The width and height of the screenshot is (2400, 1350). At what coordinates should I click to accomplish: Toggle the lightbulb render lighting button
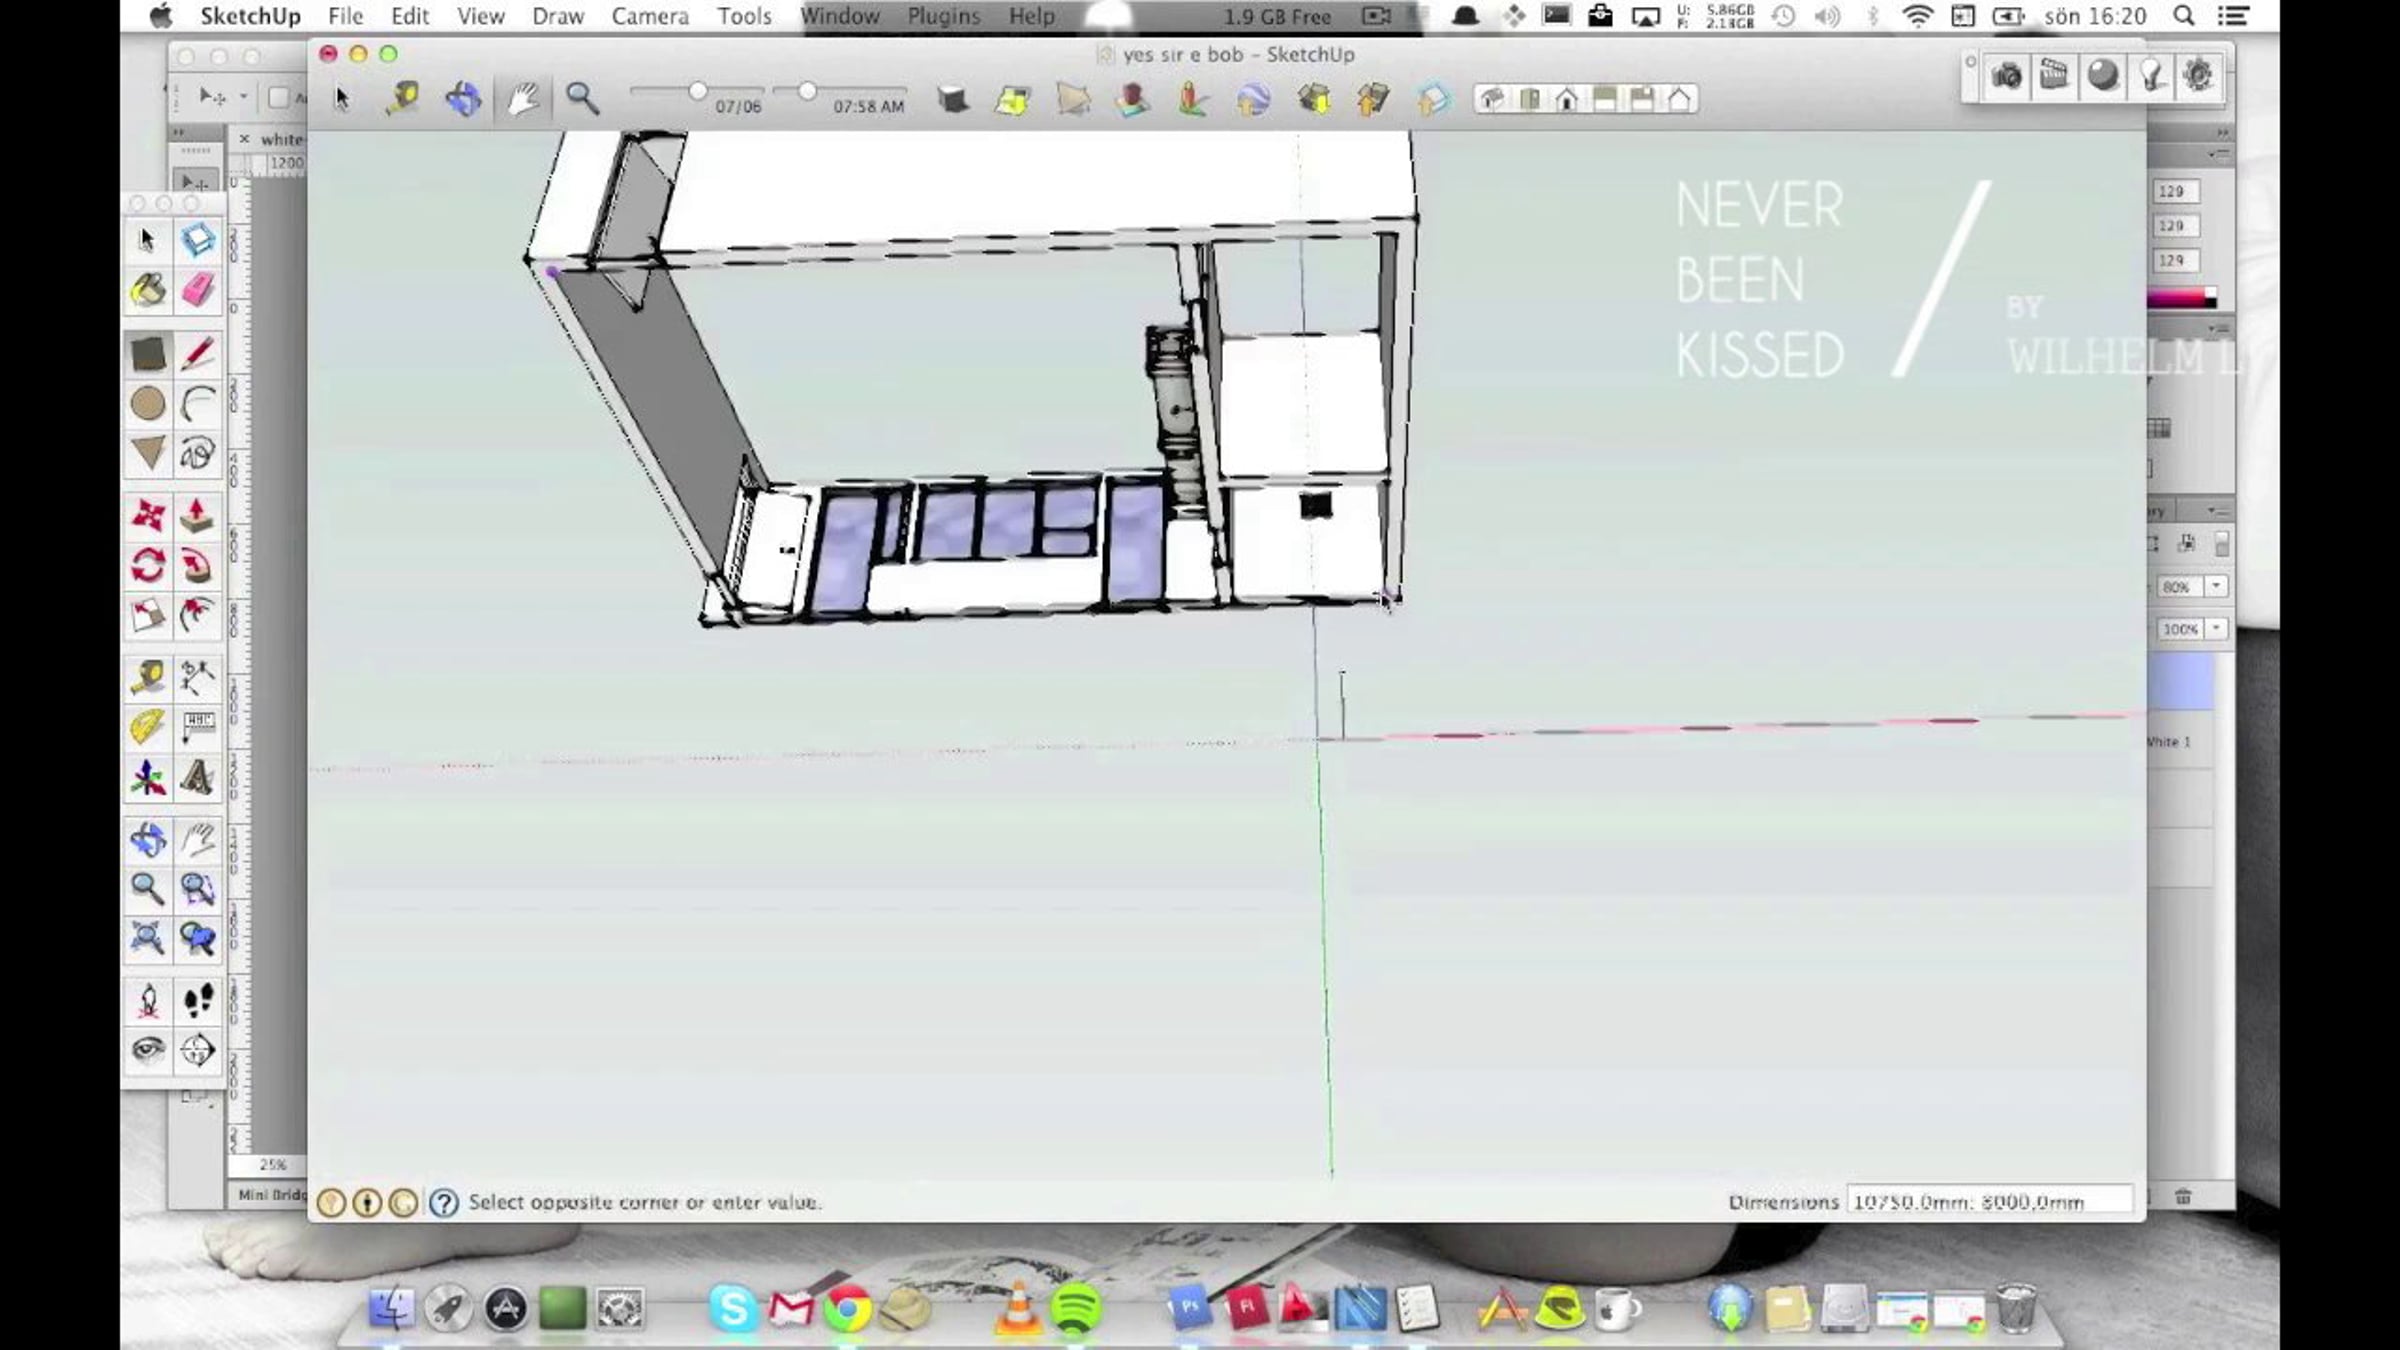pyautogui.click(x=2150, y=77)
